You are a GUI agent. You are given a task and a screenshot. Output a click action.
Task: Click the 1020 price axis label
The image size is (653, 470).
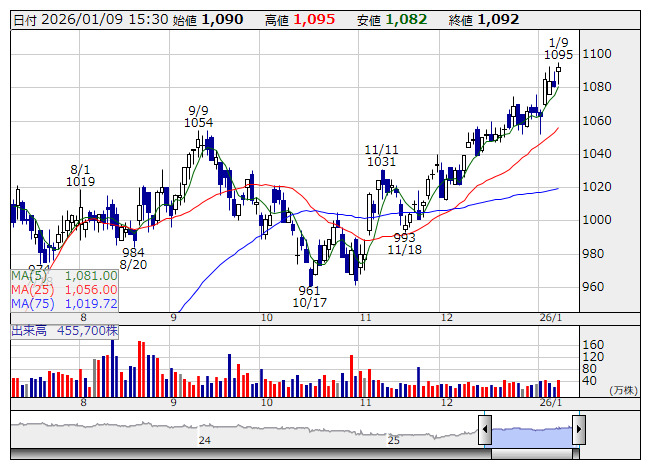coord(597,187)
